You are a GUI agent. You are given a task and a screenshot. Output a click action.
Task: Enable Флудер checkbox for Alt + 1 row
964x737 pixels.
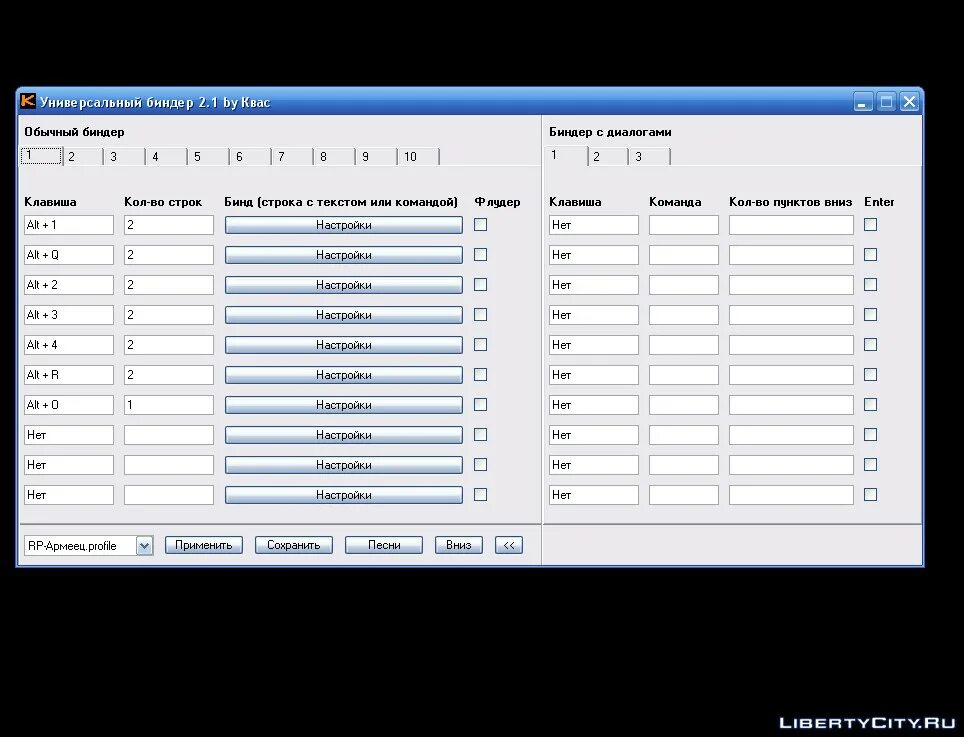point(480,225)
